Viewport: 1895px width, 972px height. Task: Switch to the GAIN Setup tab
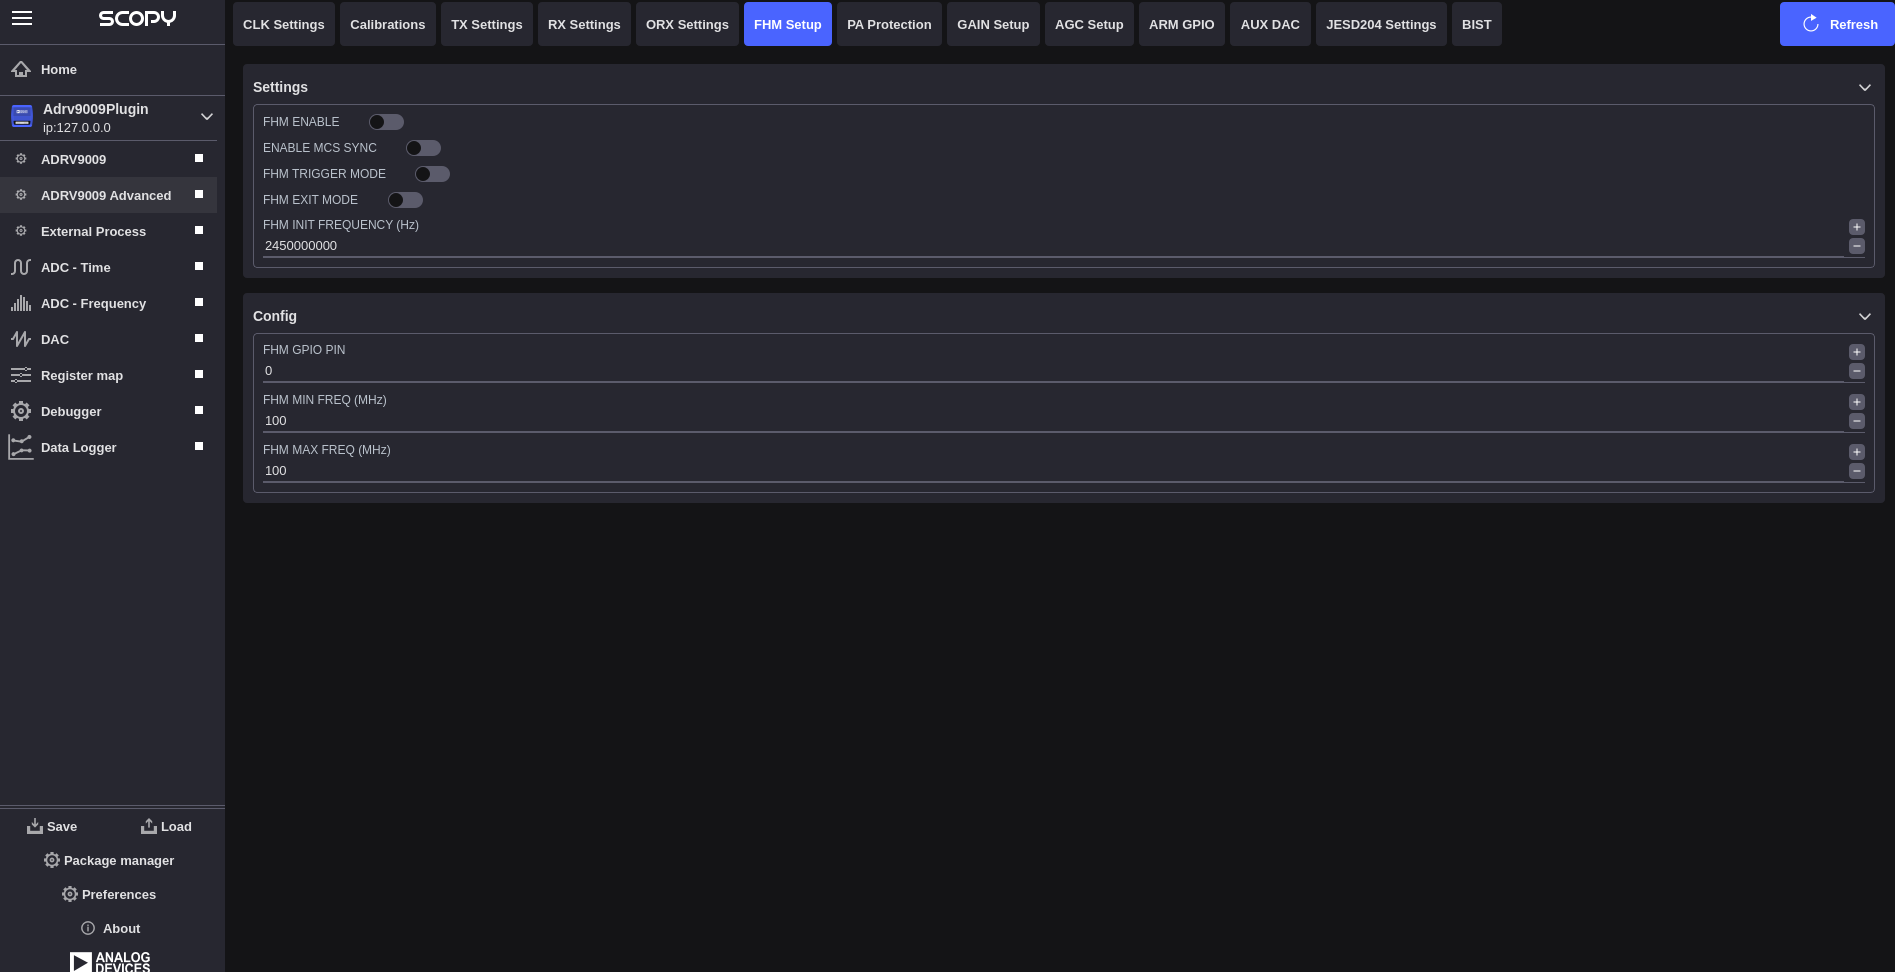(993, 24)
